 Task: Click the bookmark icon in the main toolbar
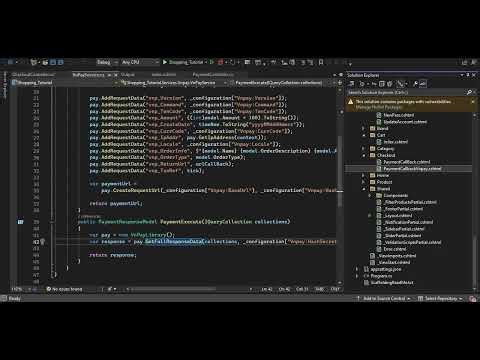tap(321, 62)
